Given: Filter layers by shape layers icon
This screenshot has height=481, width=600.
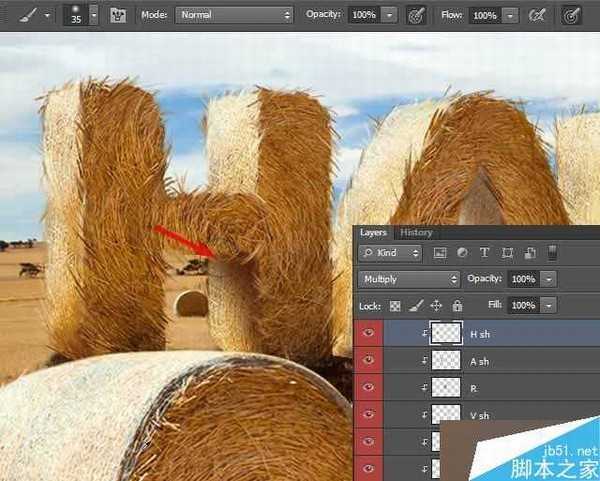Looking at the screenshot, I should [x=507, y=254].
